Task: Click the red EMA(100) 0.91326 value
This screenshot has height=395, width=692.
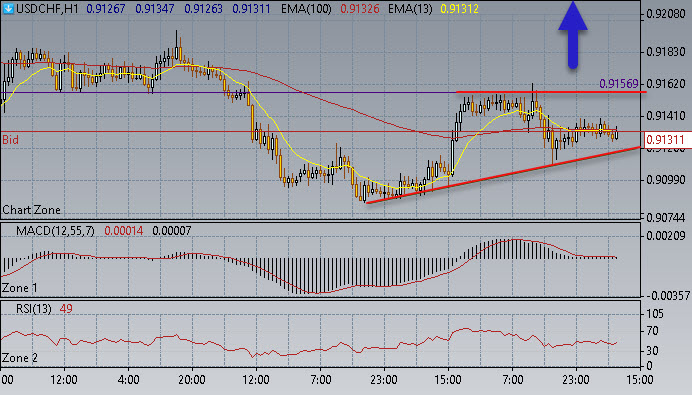Action: click(x=360, y=9)
